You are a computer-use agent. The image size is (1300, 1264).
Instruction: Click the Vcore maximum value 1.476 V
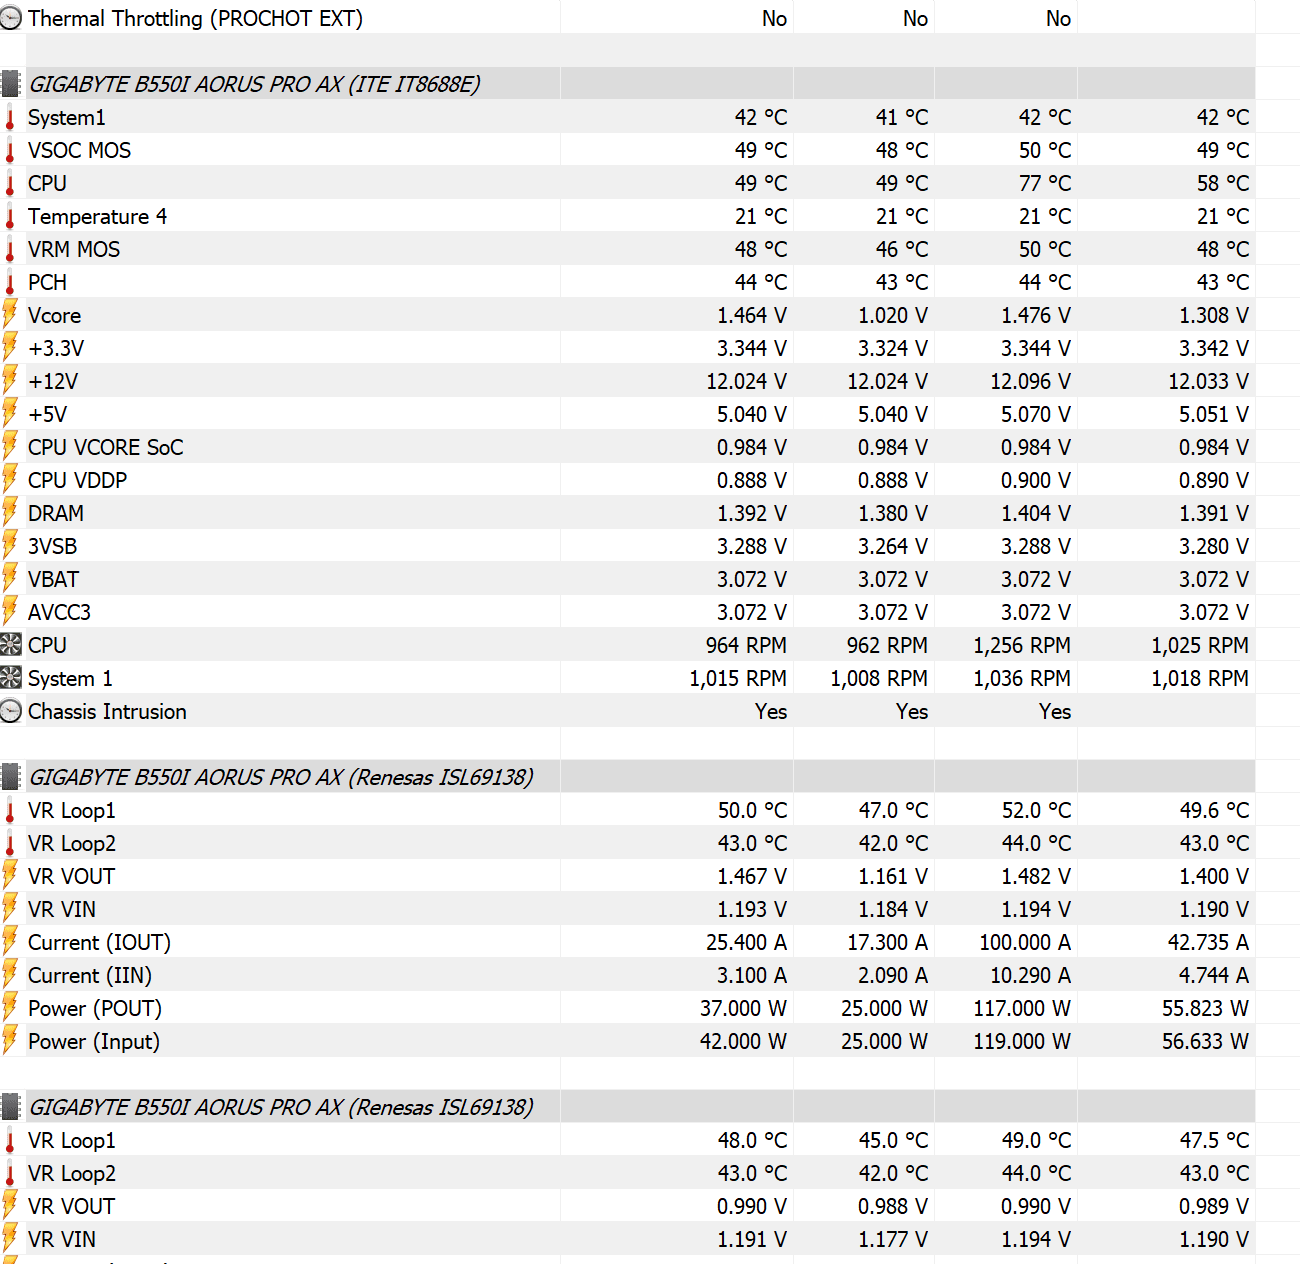tap(1036, 315)
